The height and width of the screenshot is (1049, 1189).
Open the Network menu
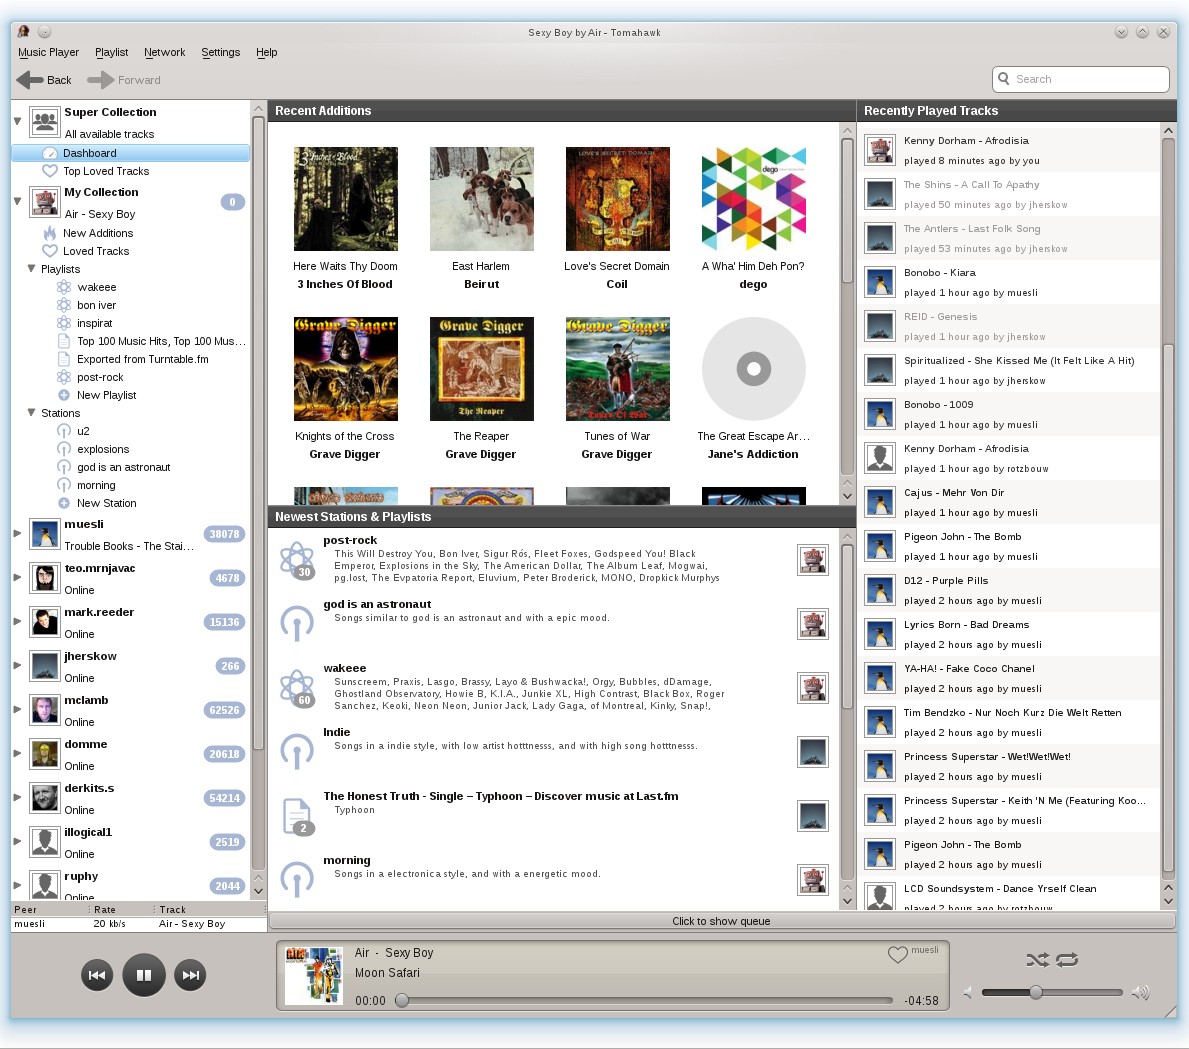click(x=164, y=52)
